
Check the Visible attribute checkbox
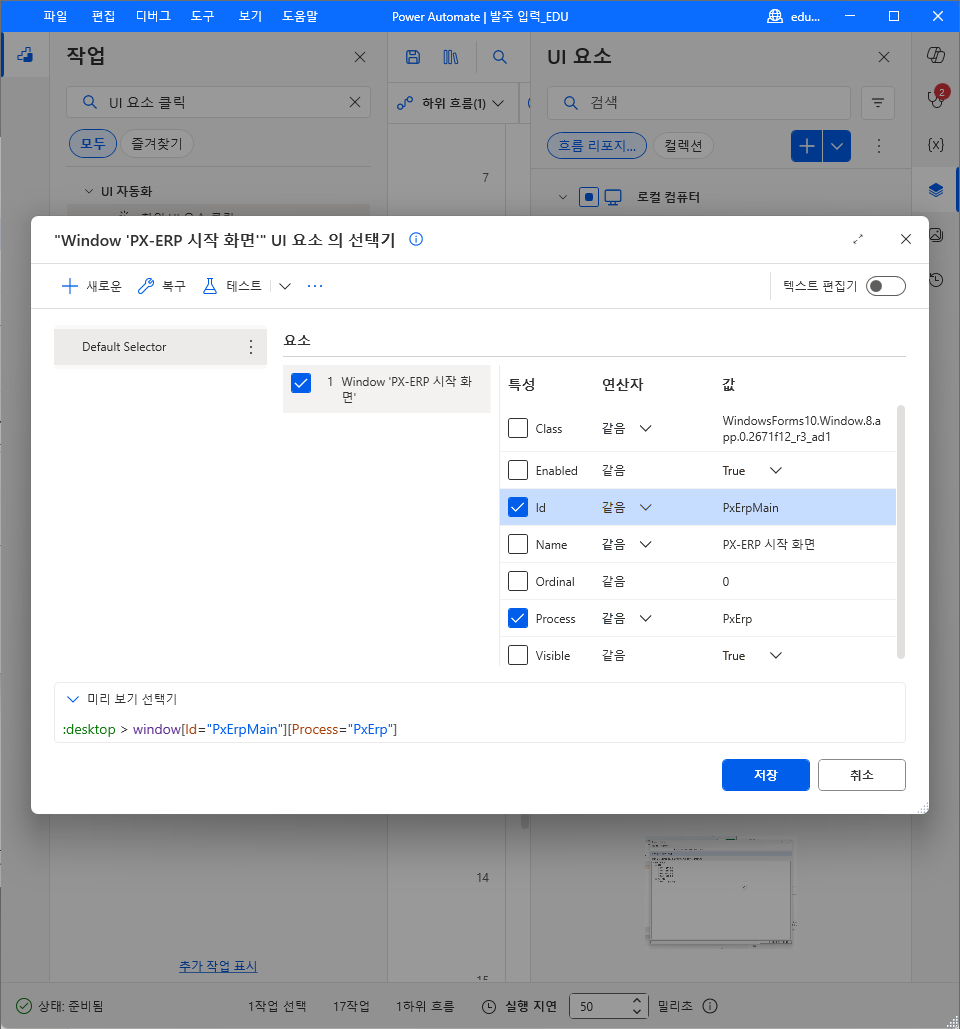(x=518, y=655)
